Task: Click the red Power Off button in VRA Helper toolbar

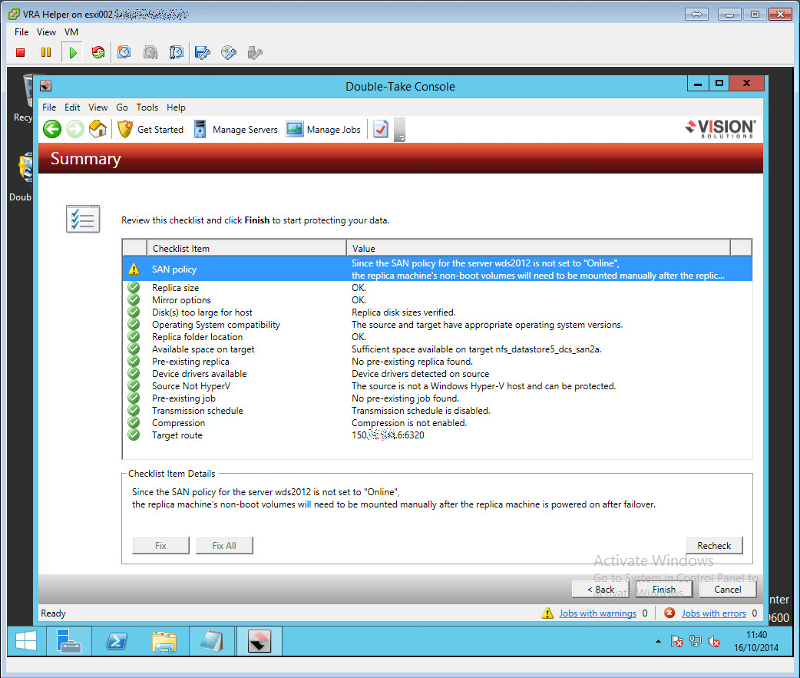Action: [x=20, y=53]
